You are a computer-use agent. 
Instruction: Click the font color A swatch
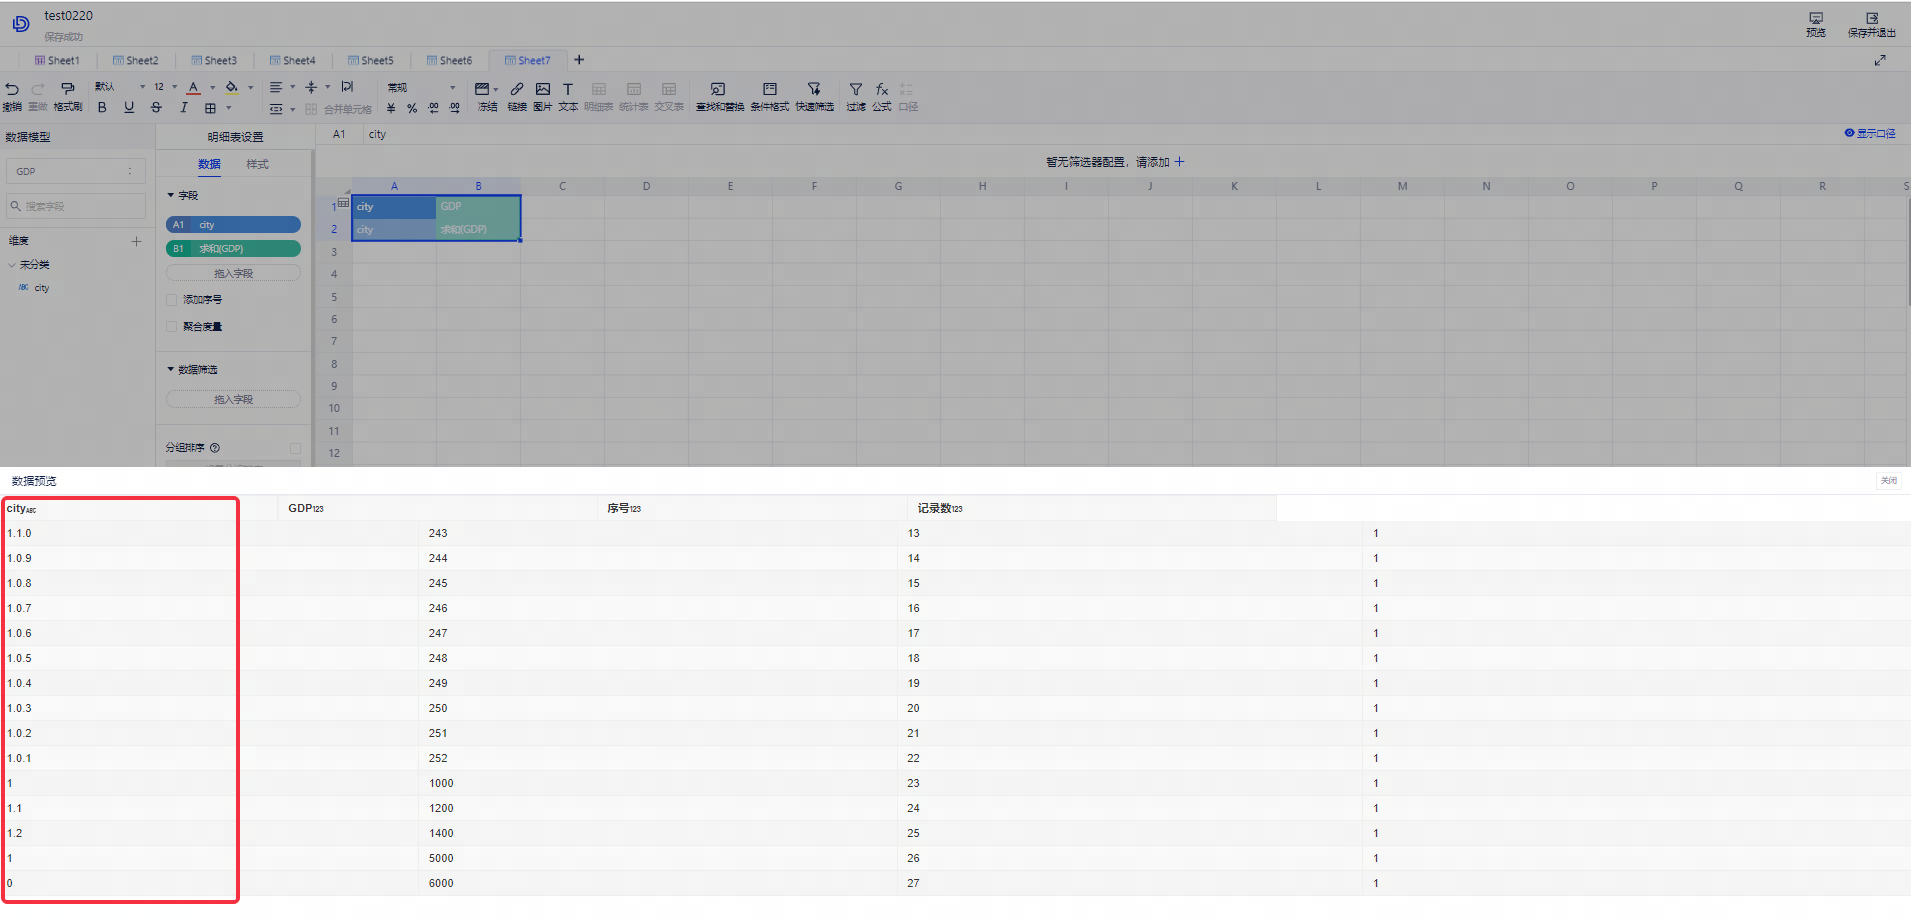click(194, 88)
